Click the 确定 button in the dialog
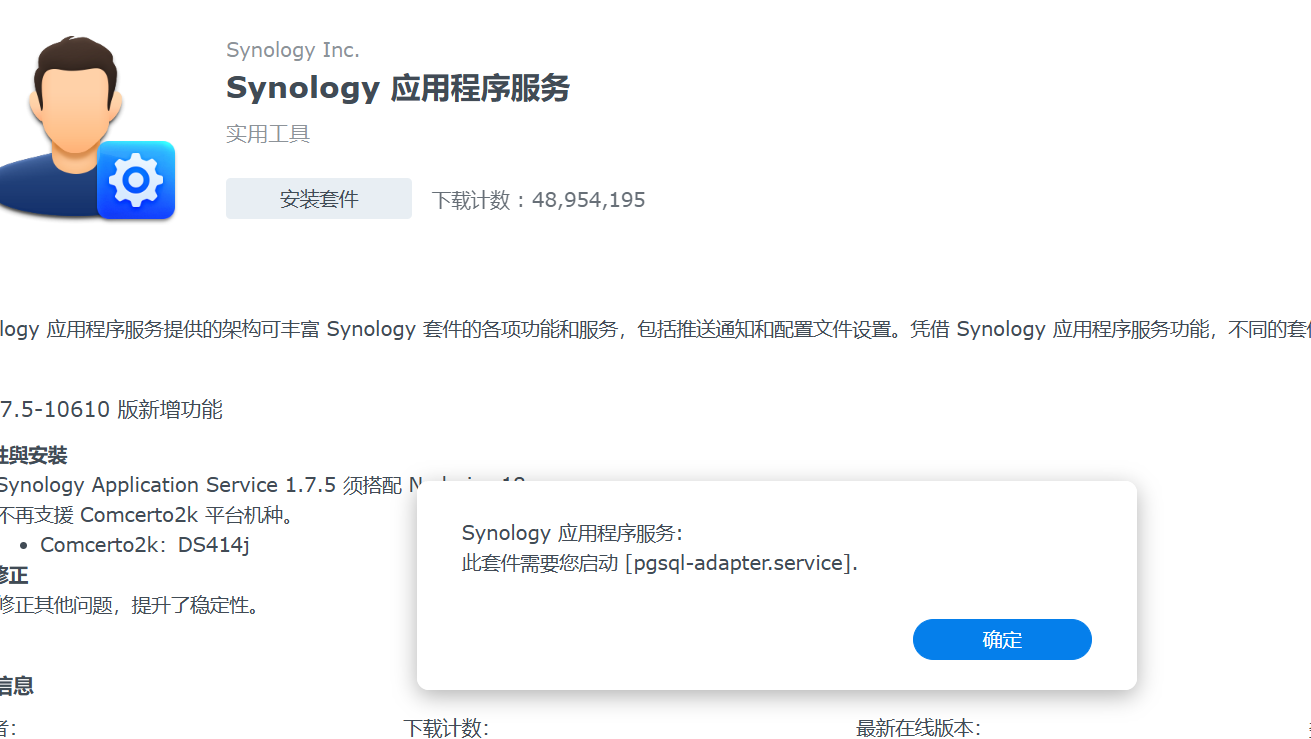The width and height of the screenshot is (1311, 739). click(1002, 639)
